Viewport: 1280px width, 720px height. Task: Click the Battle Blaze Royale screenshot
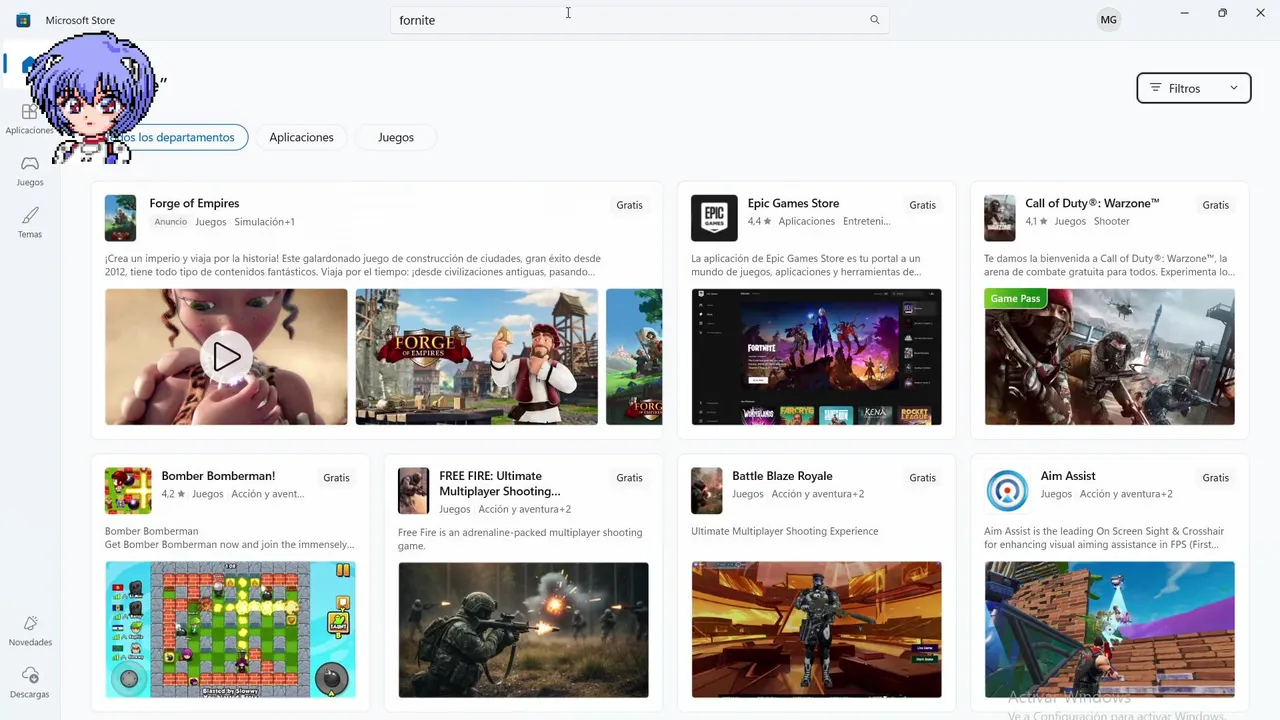pos(816,630)
